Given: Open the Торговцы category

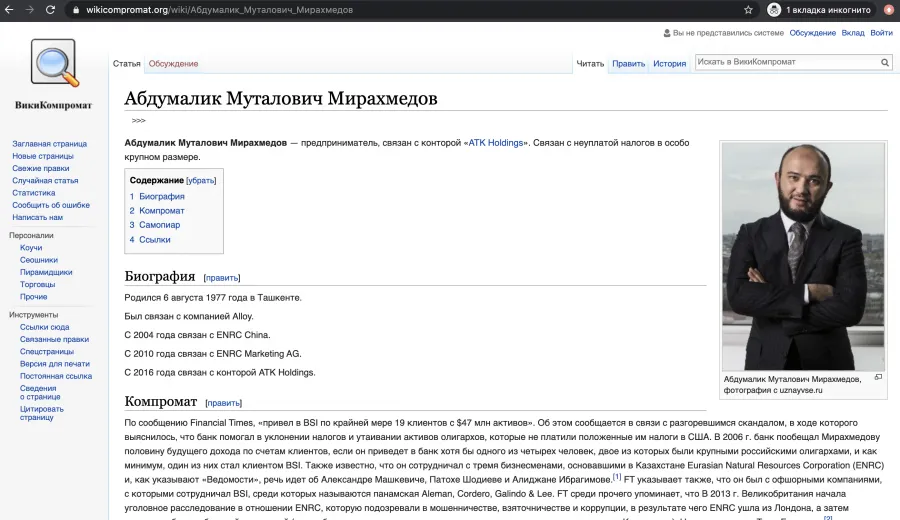Looking at the screenshot, I should 37,285.
